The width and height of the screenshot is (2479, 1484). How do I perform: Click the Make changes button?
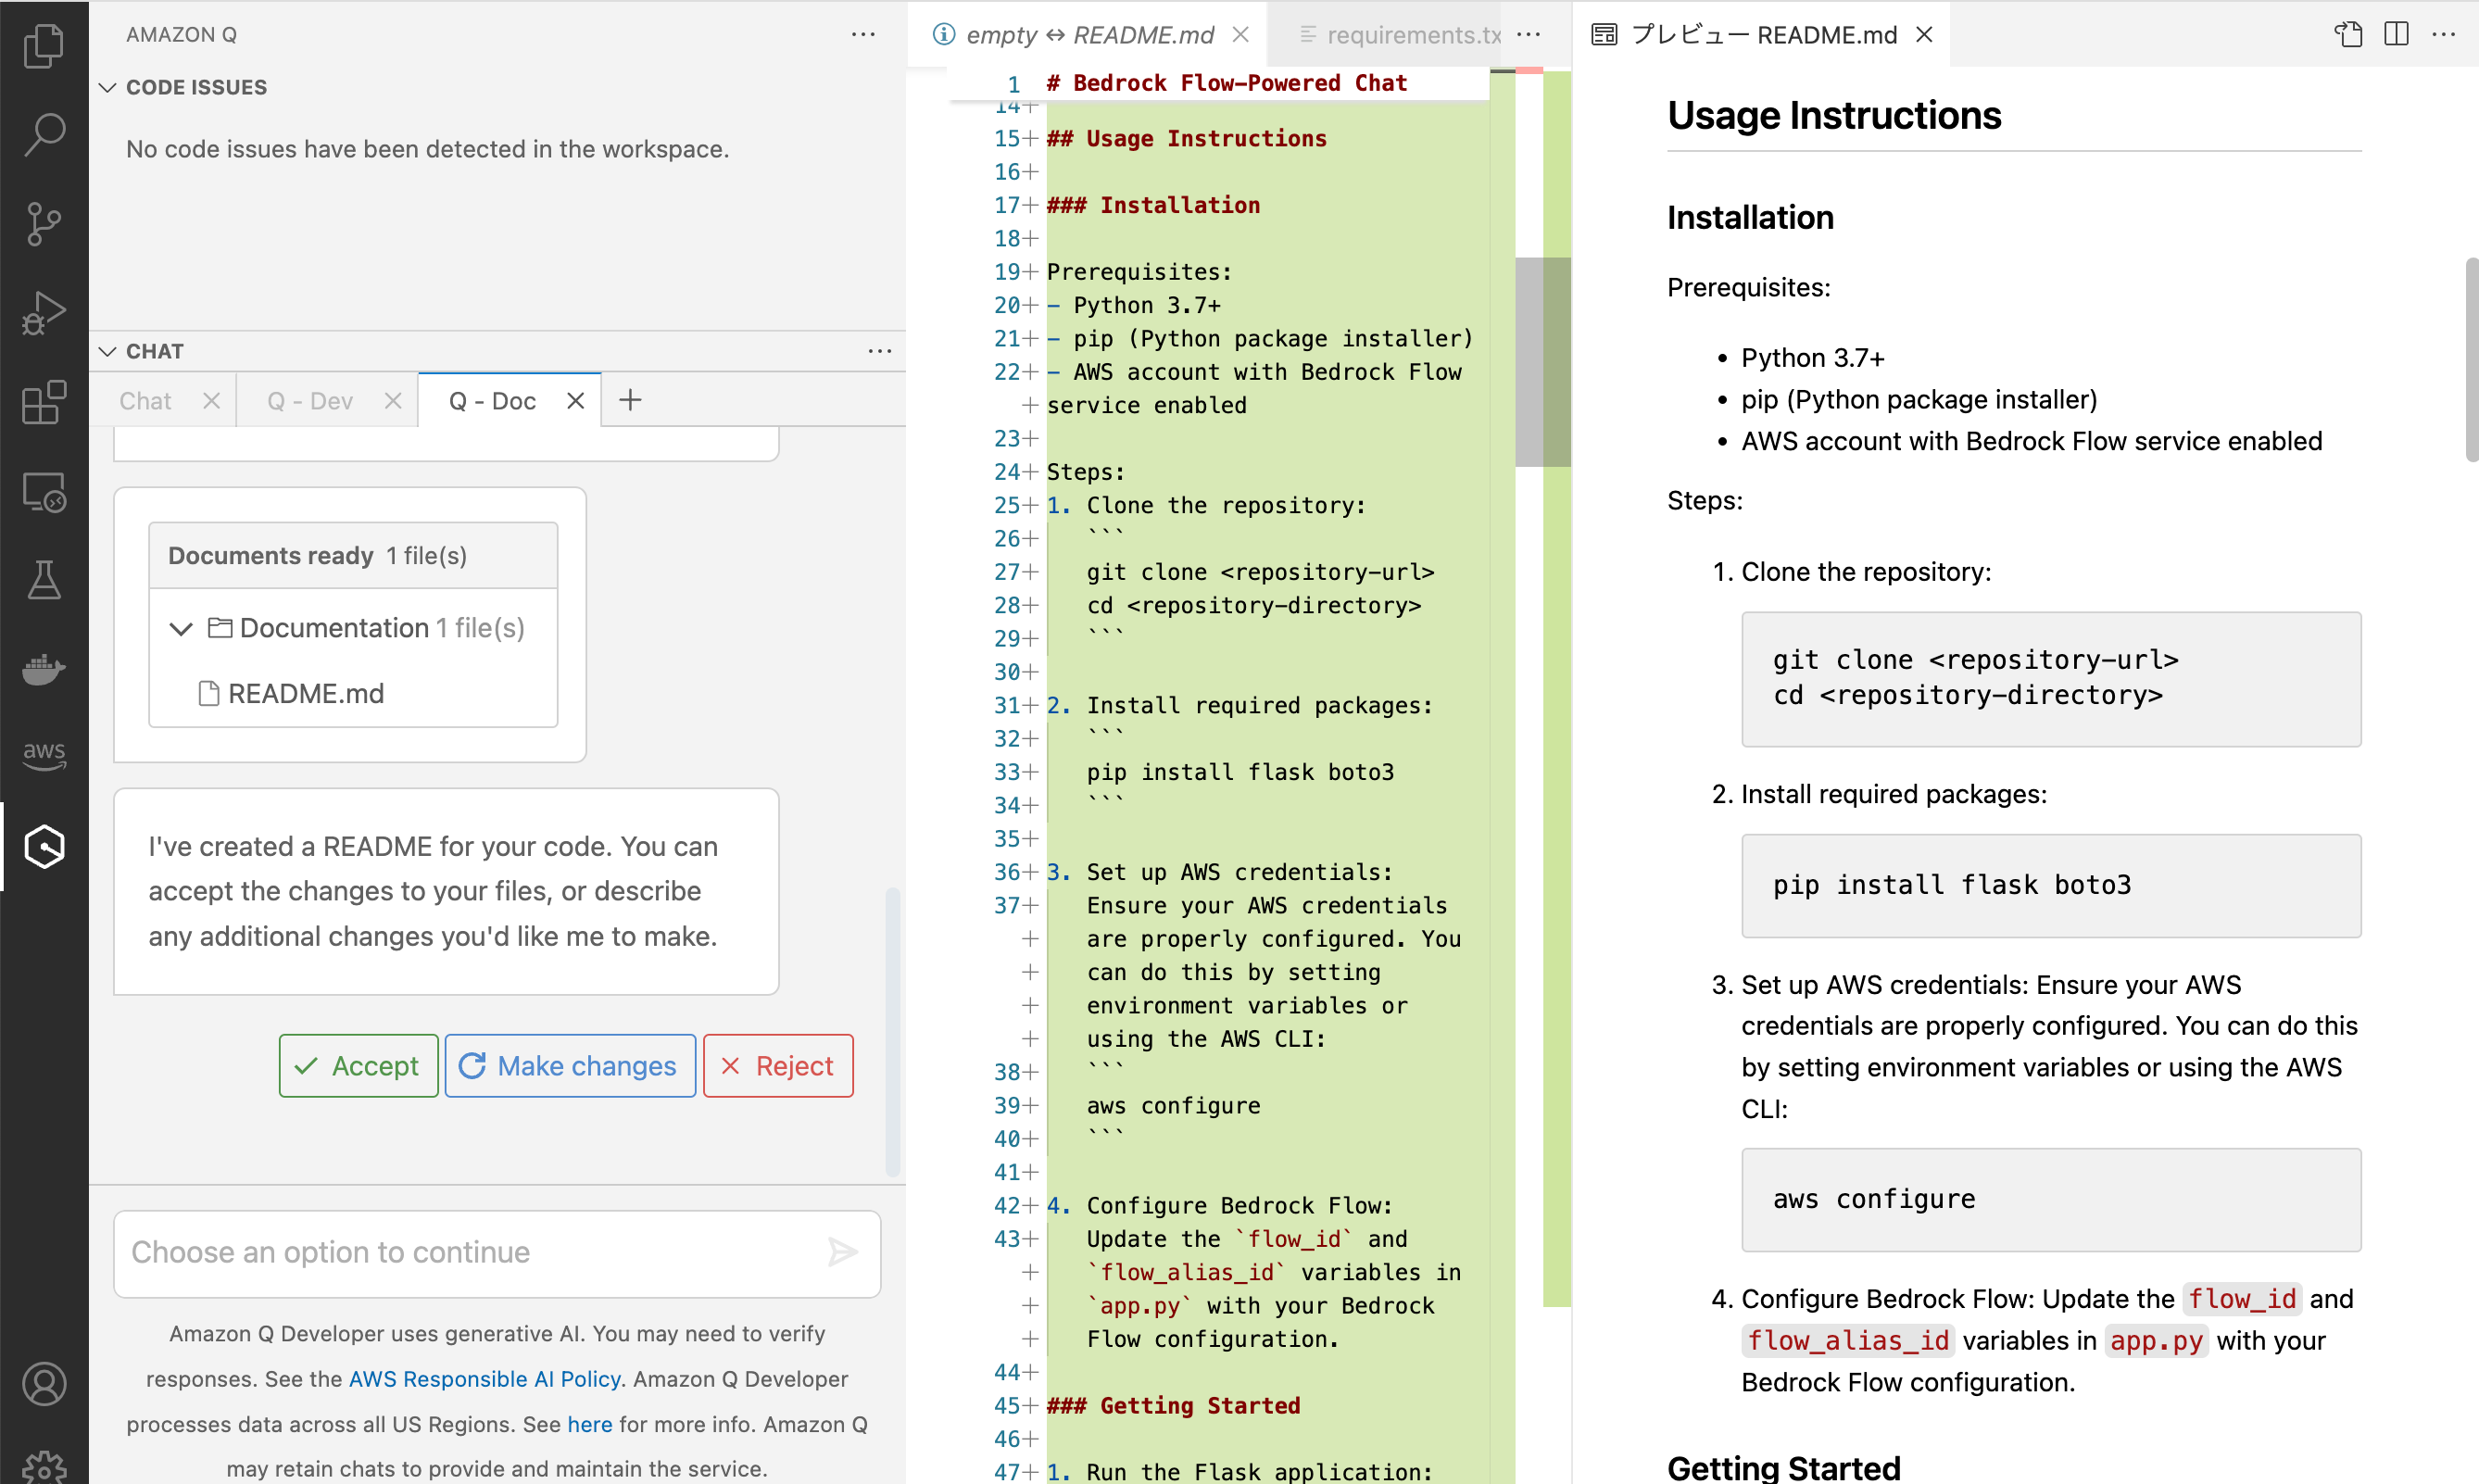point(570,1066)
